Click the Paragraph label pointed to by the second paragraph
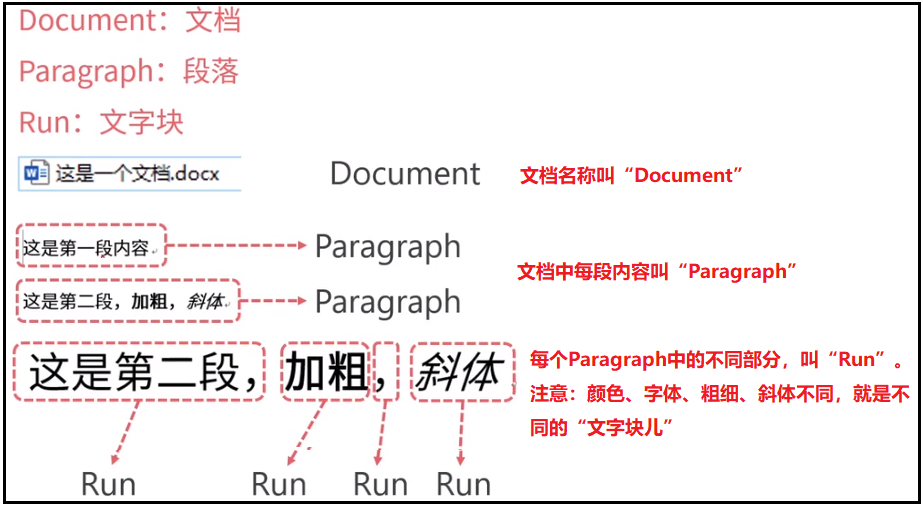This screenshot has width=923, height=506. tap(387, 302)
